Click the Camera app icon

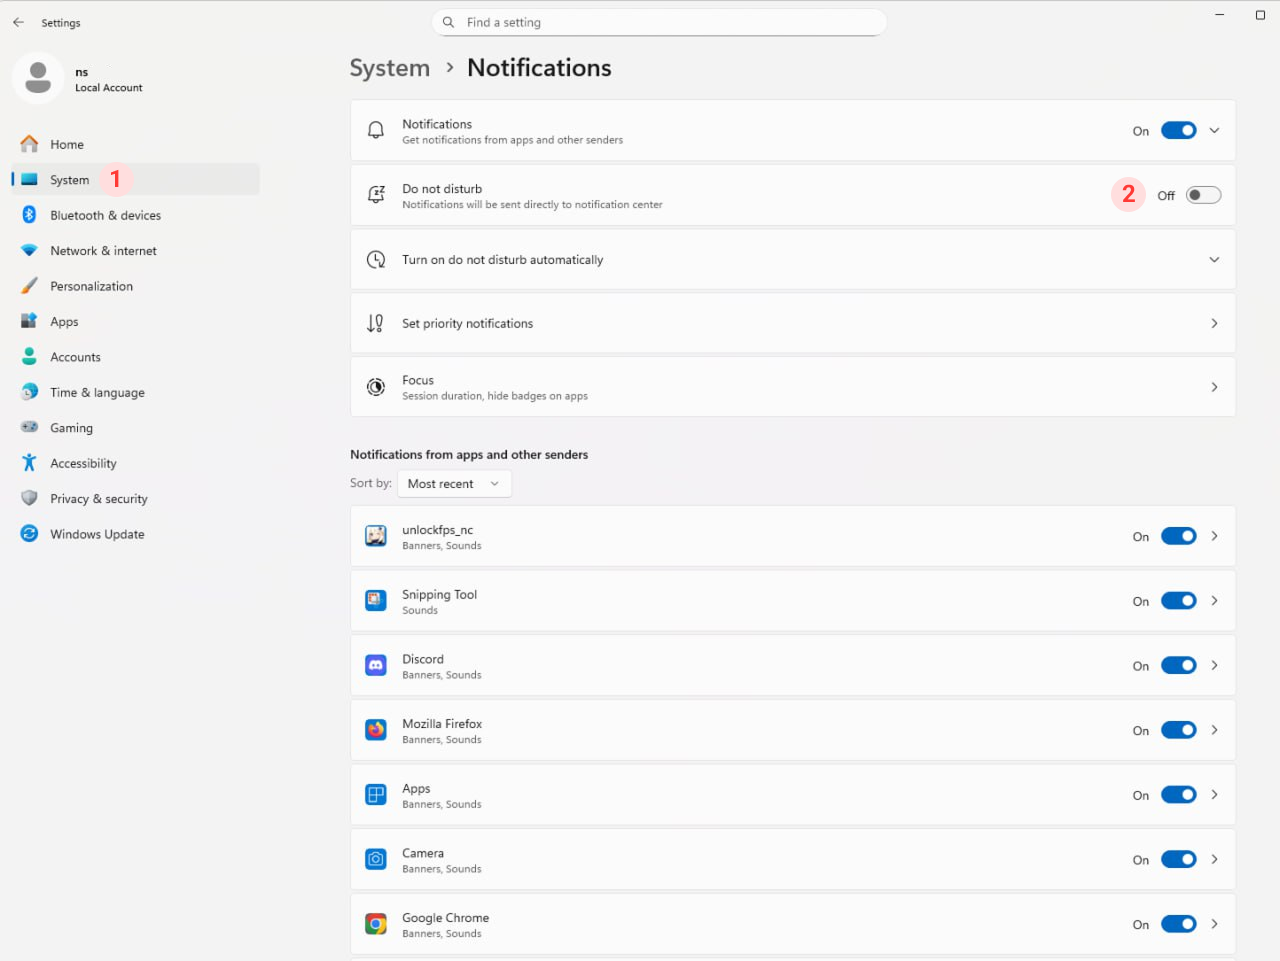pos(376,860)
